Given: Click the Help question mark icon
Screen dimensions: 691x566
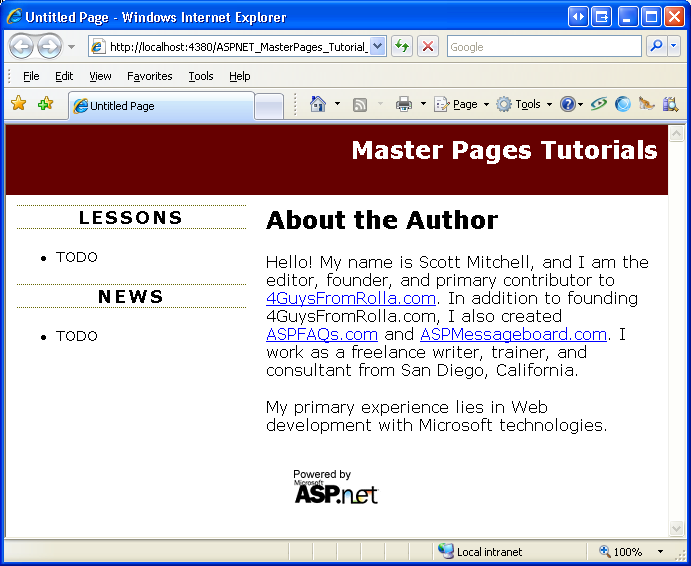Looking at the screenshot, I should click(567, 104).
